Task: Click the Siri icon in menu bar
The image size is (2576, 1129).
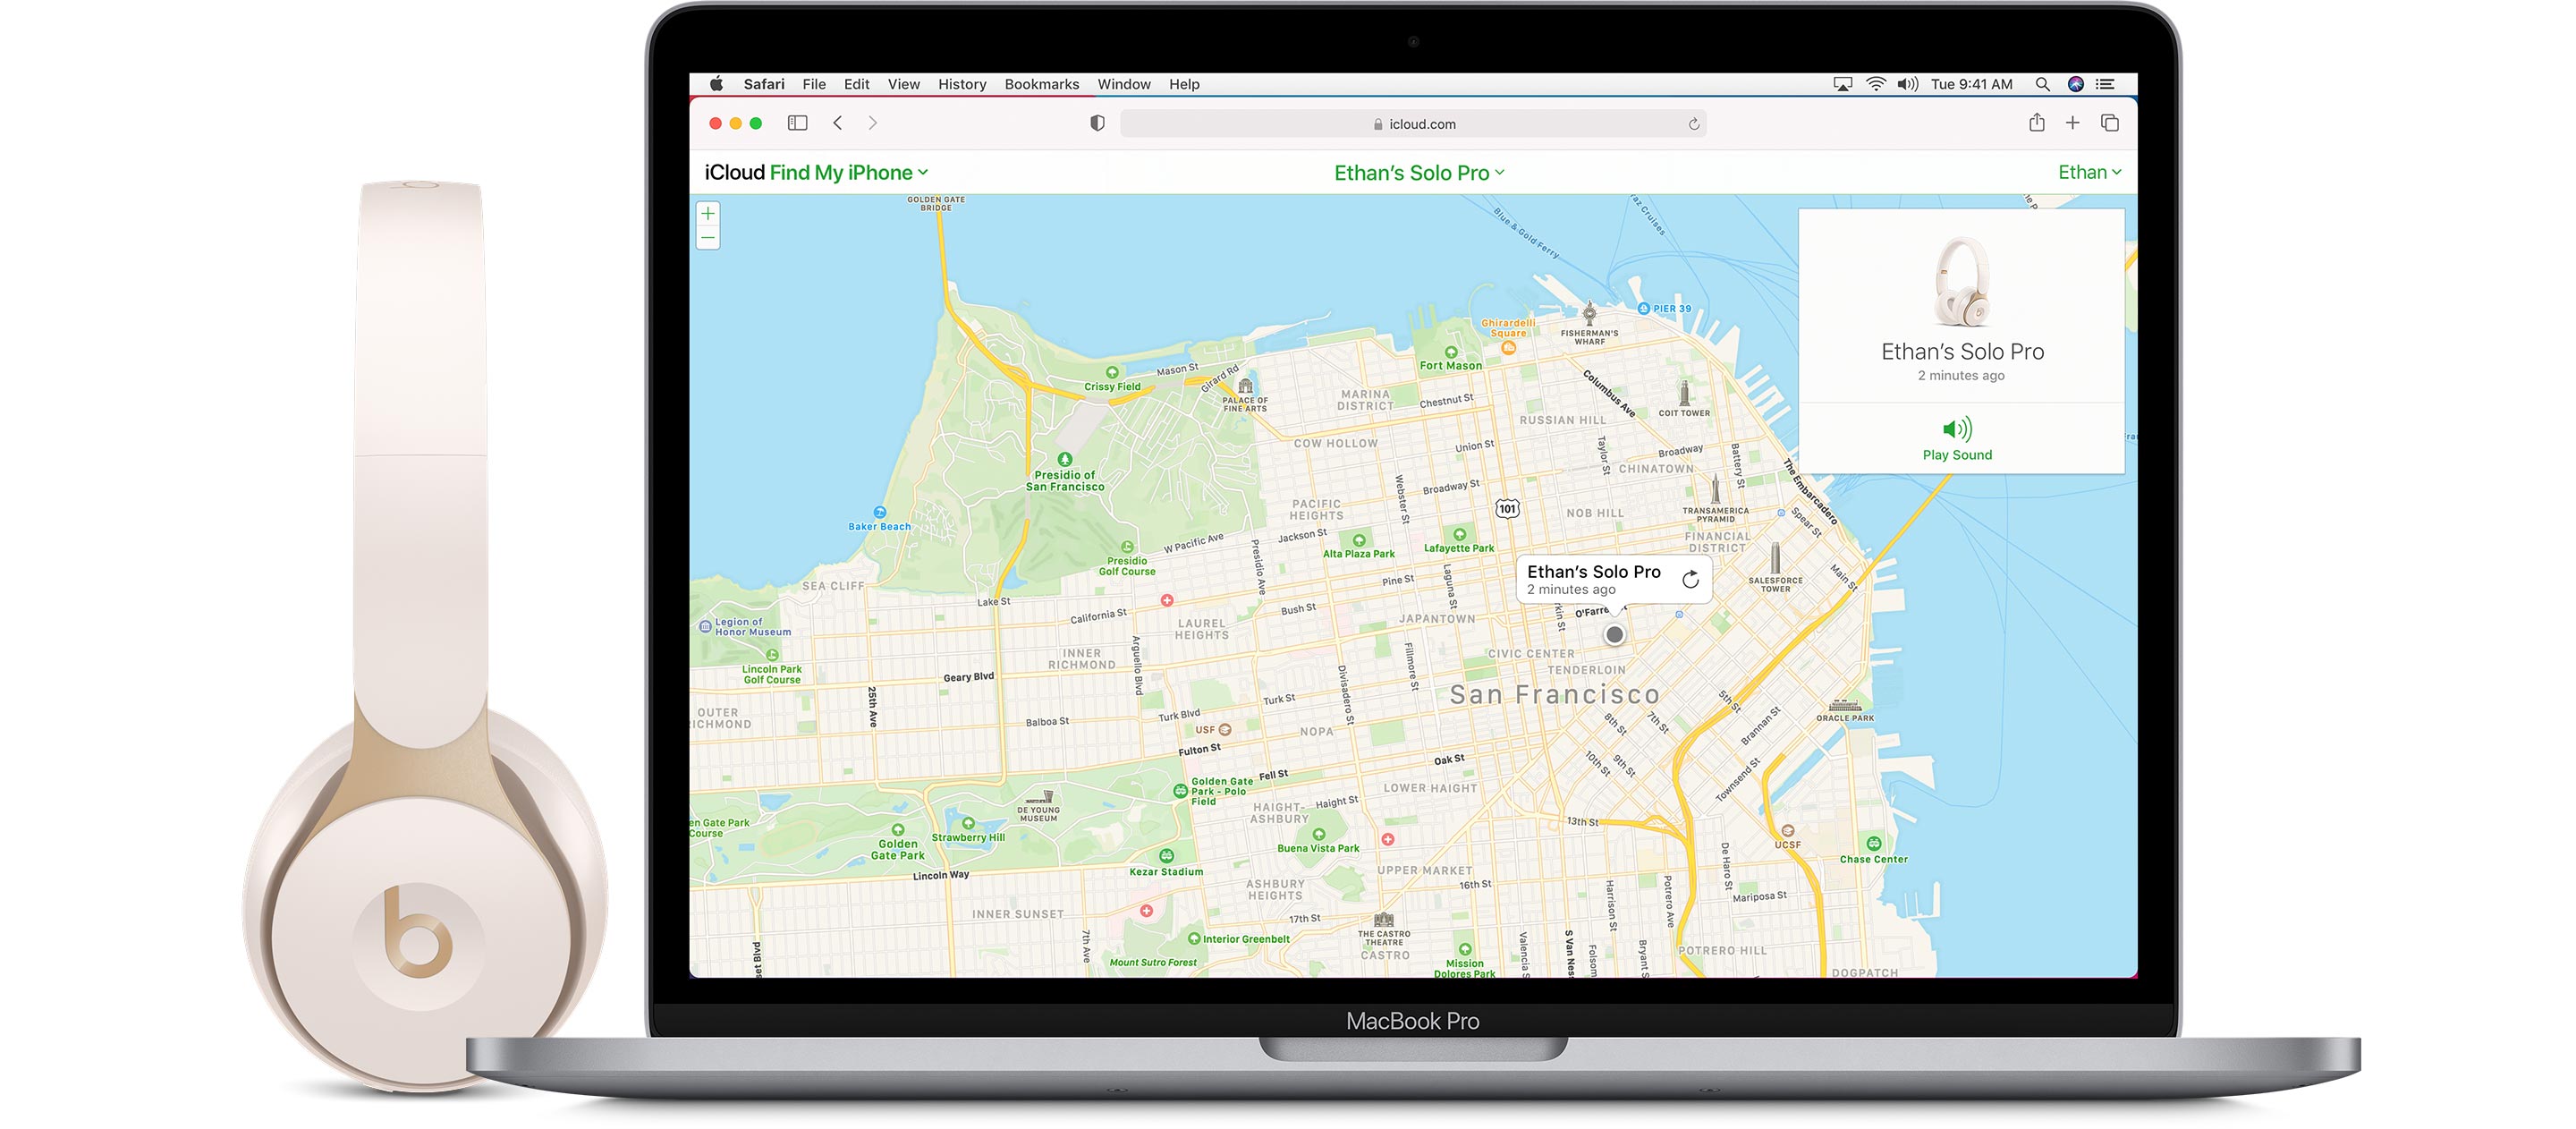Action: [2075, 84]
